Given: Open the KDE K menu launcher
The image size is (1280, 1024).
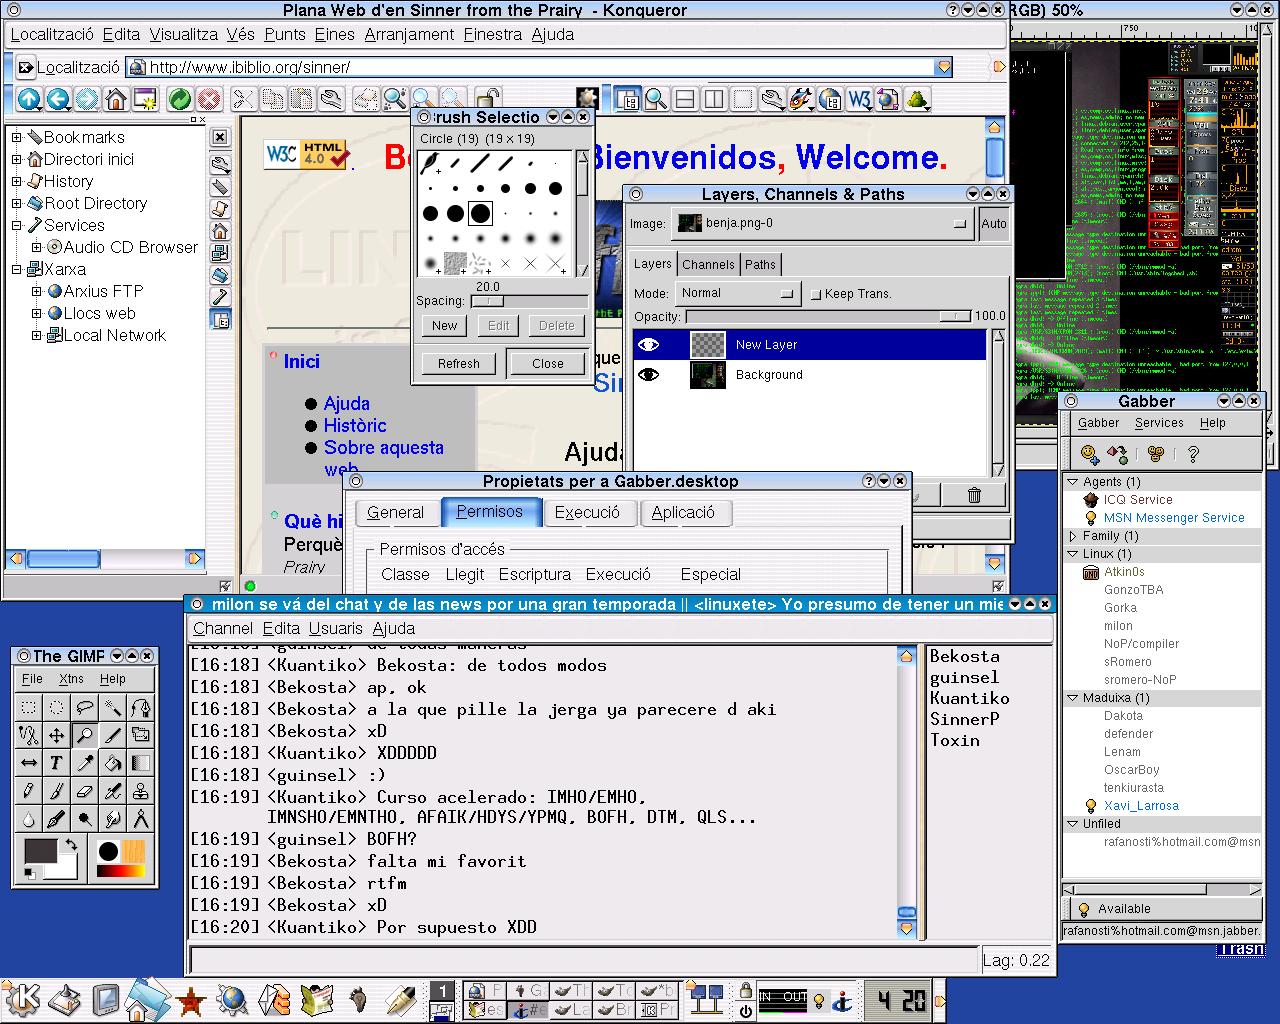Looking at the screenshot, I should click(22, 999).
